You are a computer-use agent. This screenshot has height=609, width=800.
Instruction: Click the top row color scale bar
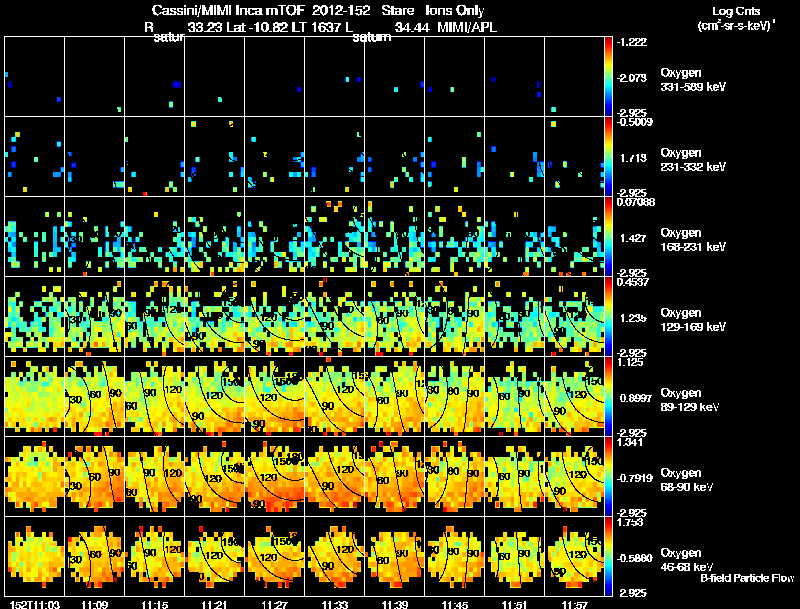[608, 77]
